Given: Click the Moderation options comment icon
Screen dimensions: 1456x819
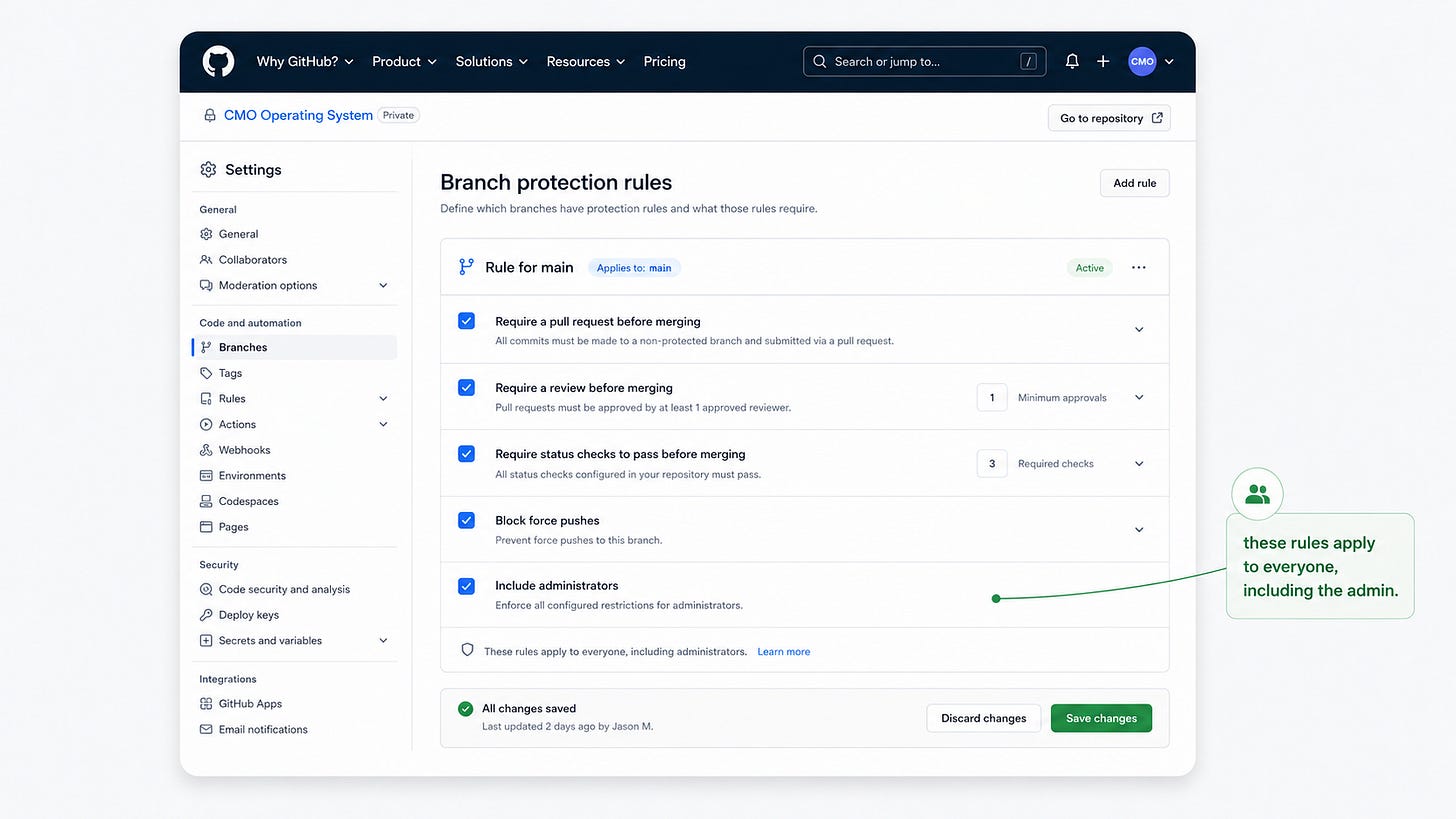Looking at the screenshot, I should click(x=206, y=285).
